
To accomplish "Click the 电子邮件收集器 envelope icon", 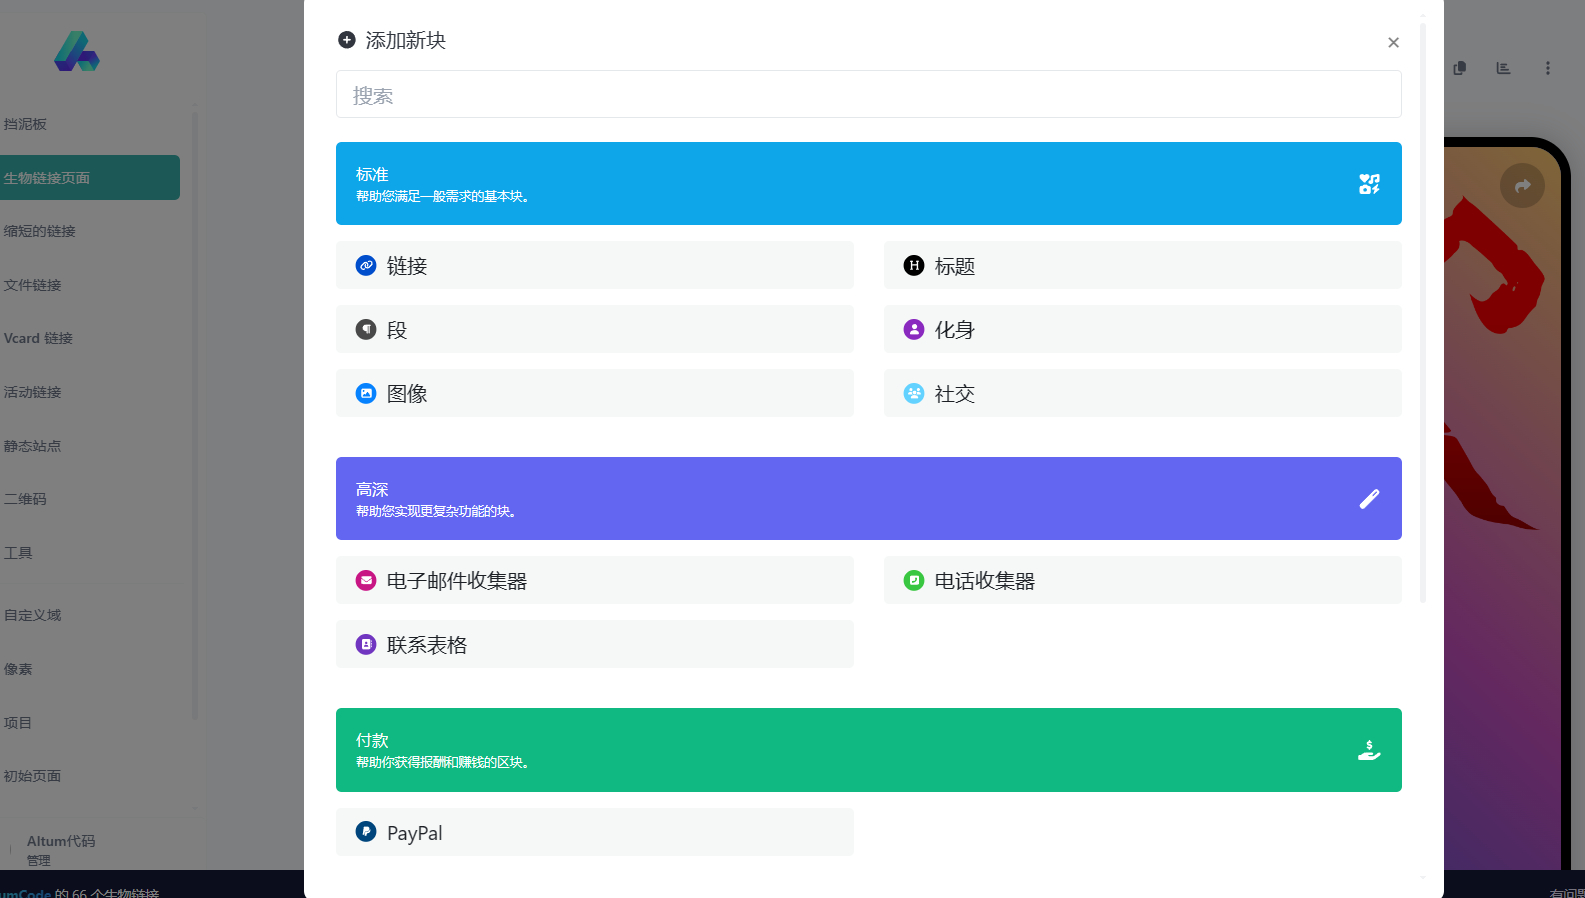I will pyautogui.click(x=366, y=580).
